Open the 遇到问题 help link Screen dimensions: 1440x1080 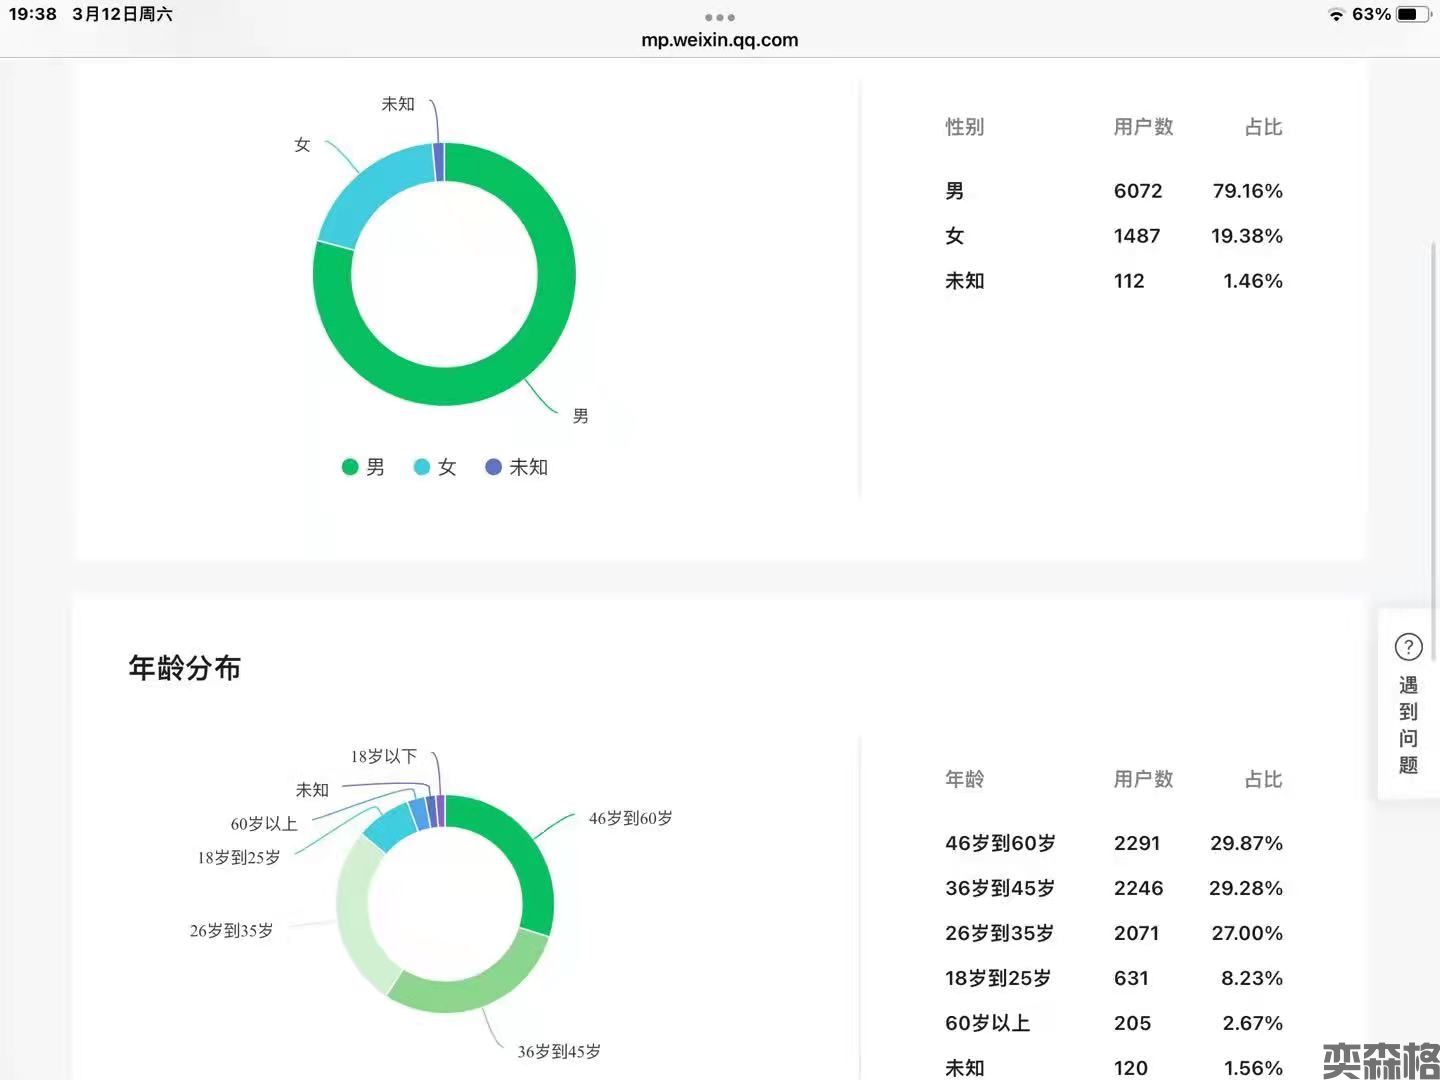tap(1408, 725)
